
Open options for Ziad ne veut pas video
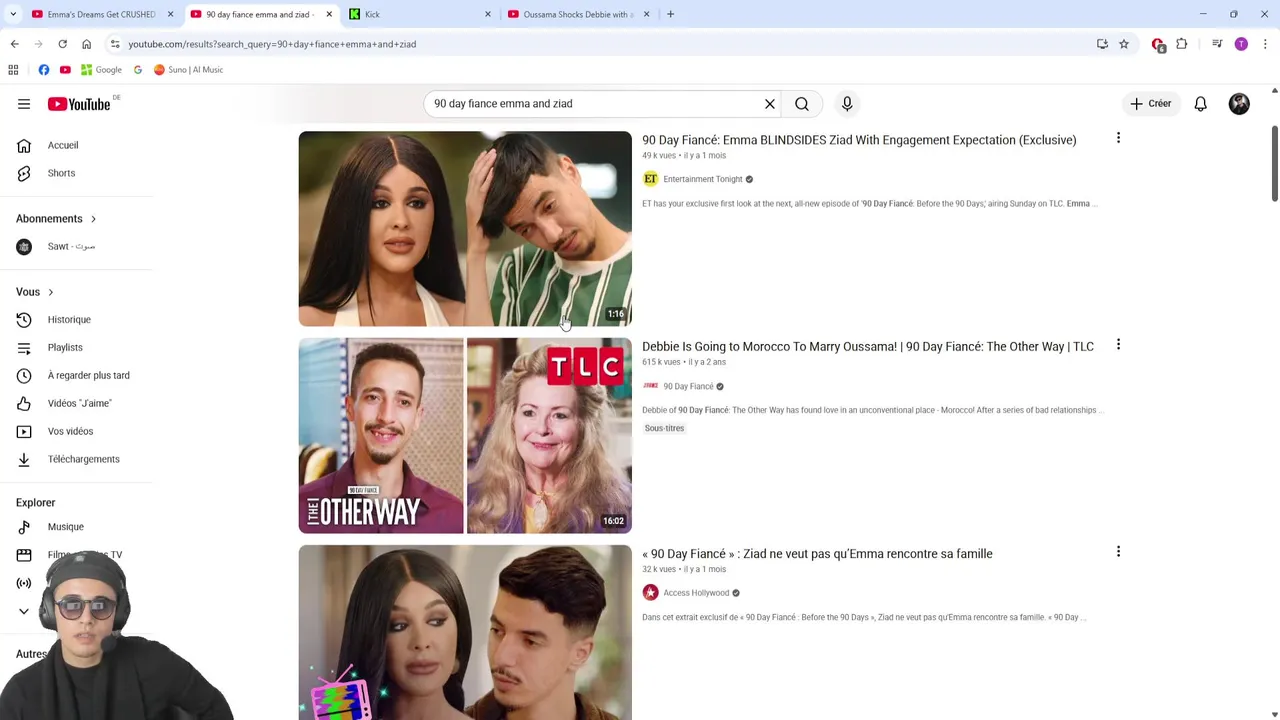coord(1118,552)
